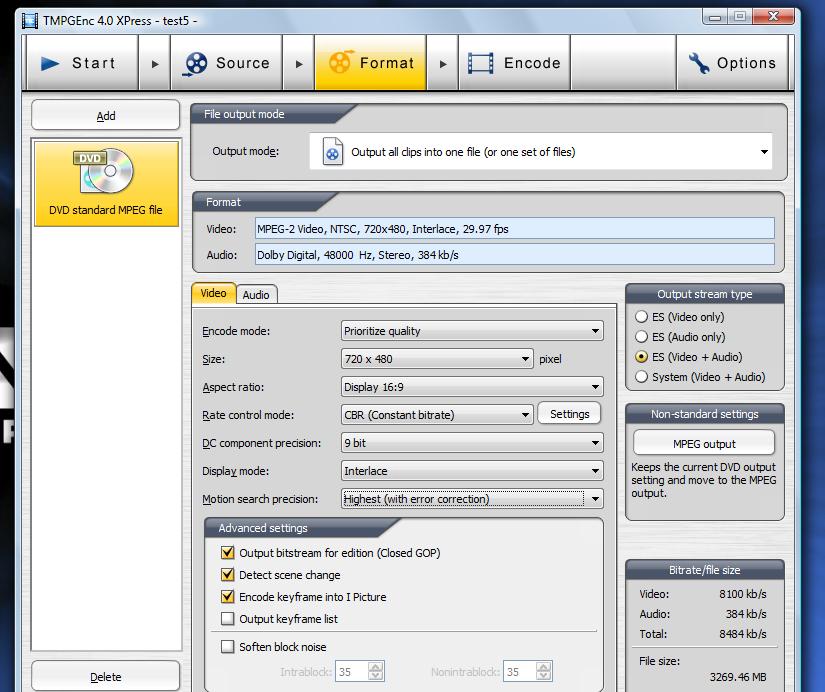This screenshot has width=825, height=692.
Task: Click the Total 8484 kb/s value
Action: (x=743, y=634)
